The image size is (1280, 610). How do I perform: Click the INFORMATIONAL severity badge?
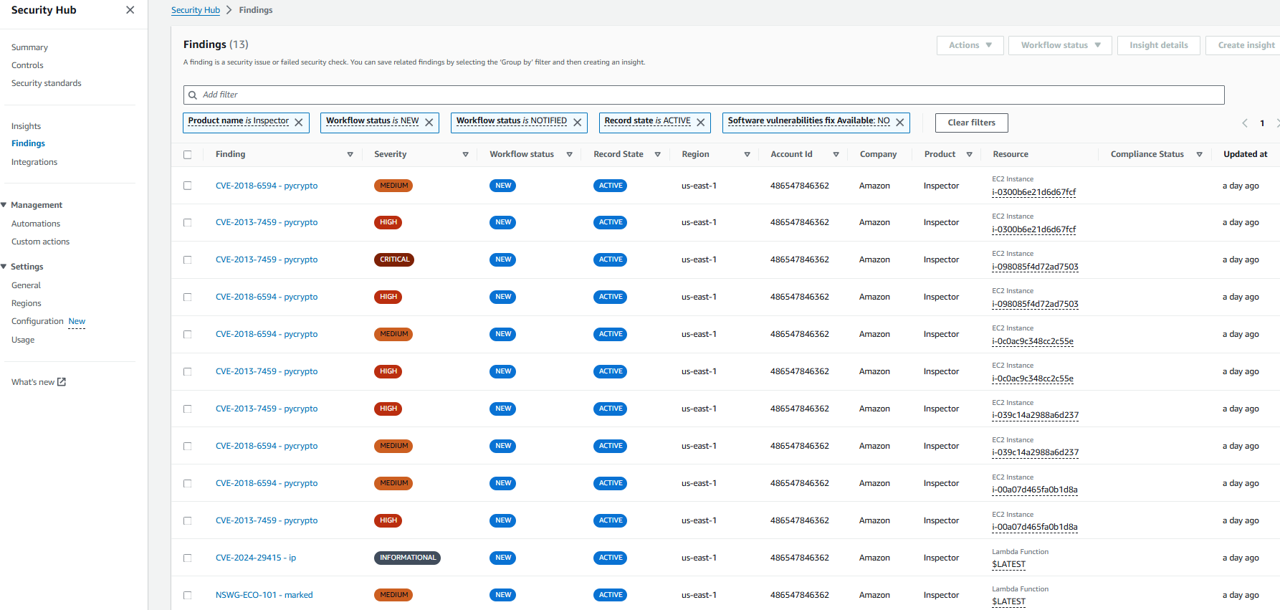point(407,558)
